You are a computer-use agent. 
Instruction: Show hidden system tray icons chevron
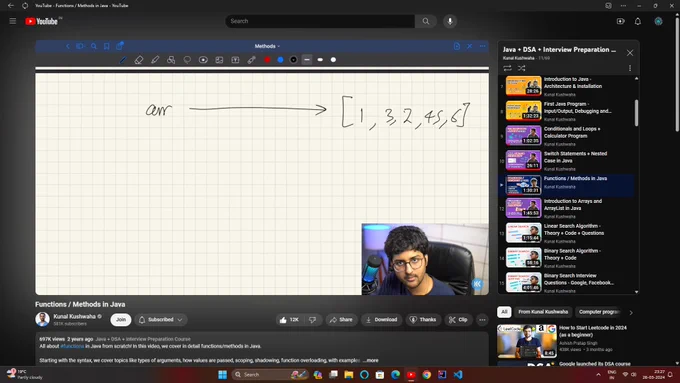click(x=598, y=374)
